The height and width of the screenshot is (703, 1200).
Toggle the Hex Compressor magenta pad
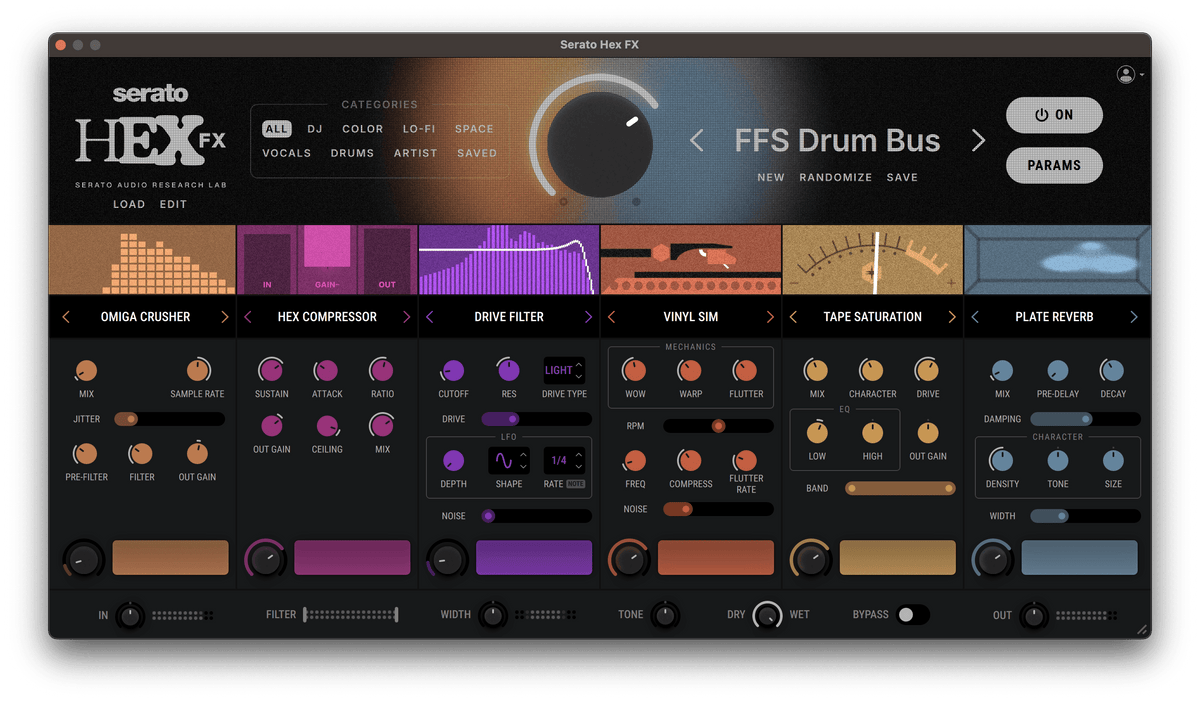[352, 558]
